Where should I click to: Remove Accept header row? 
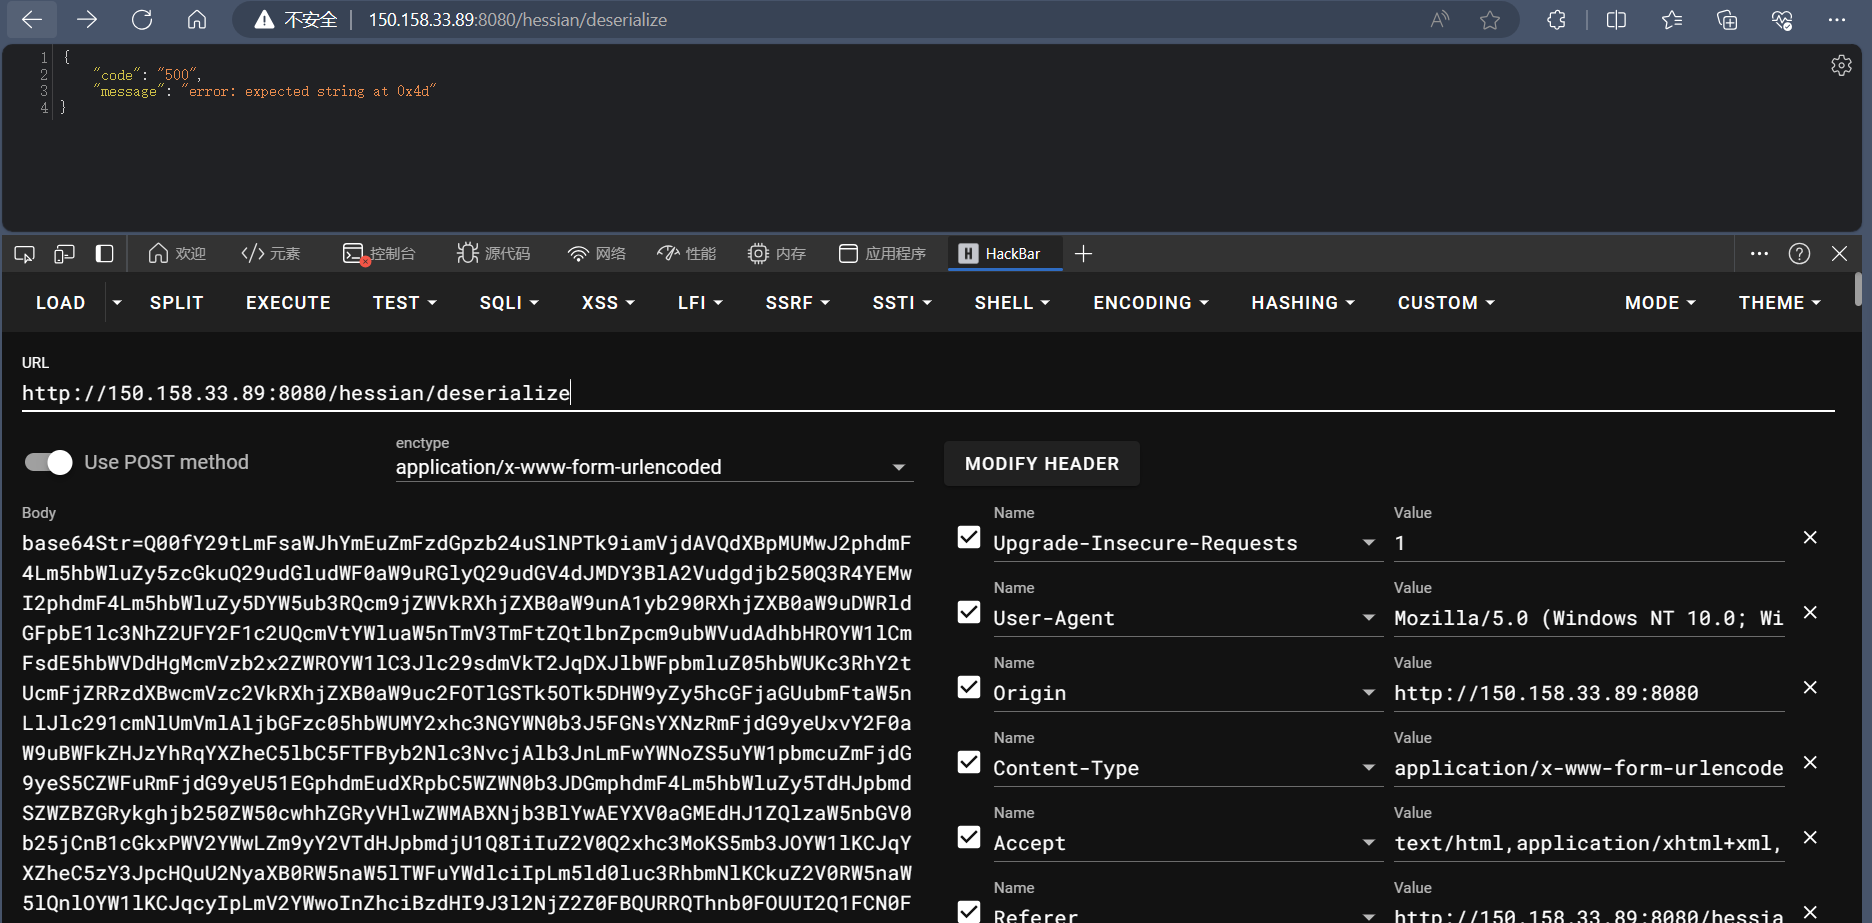tap(1810, 837)
